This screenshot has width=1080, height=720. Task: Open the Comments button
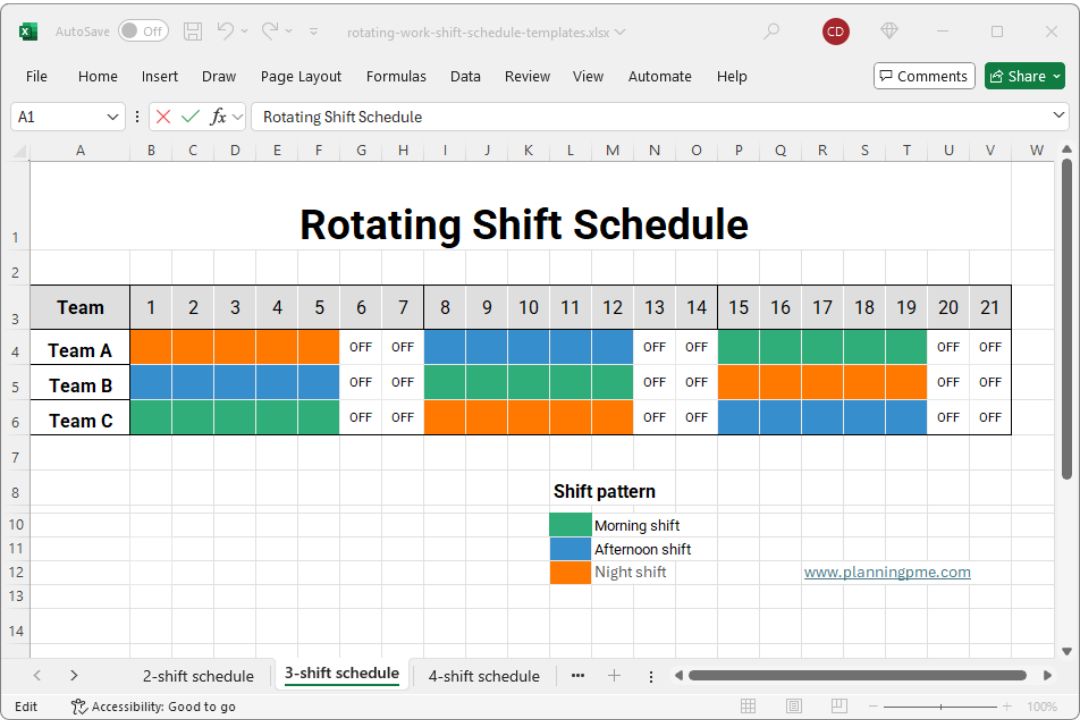923,76
